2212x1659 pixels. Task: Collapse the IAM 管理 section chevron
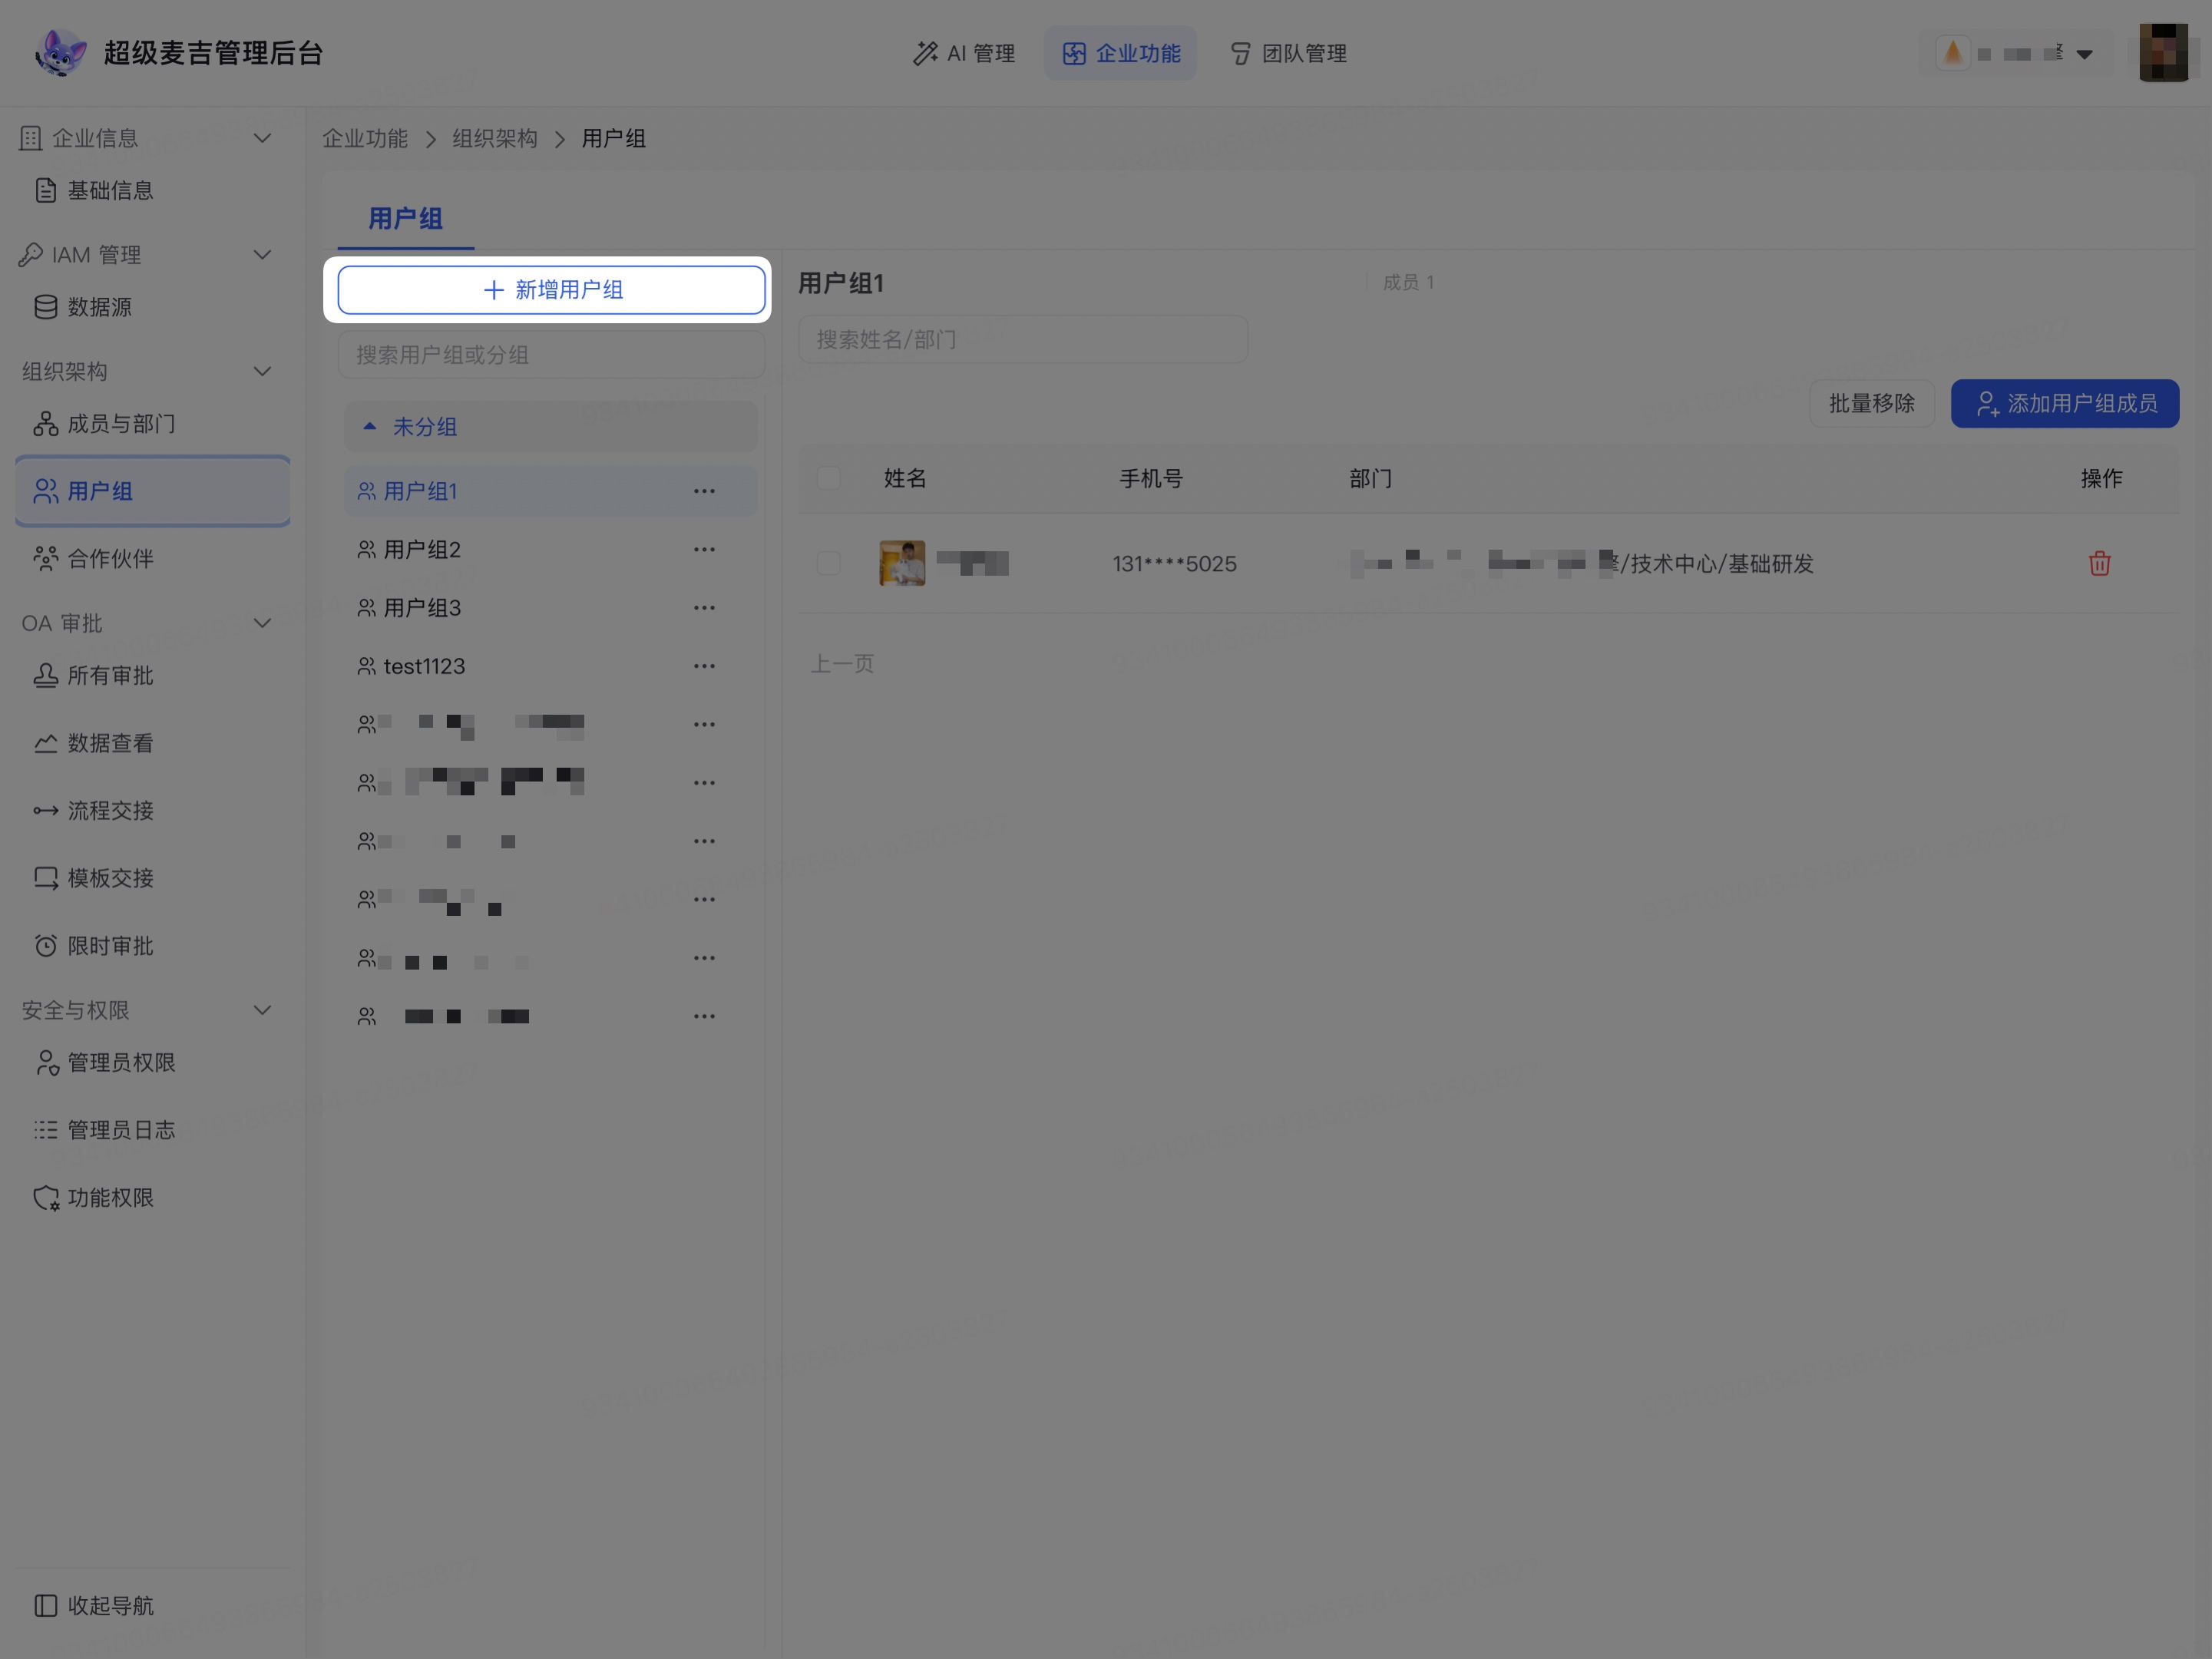262,255
